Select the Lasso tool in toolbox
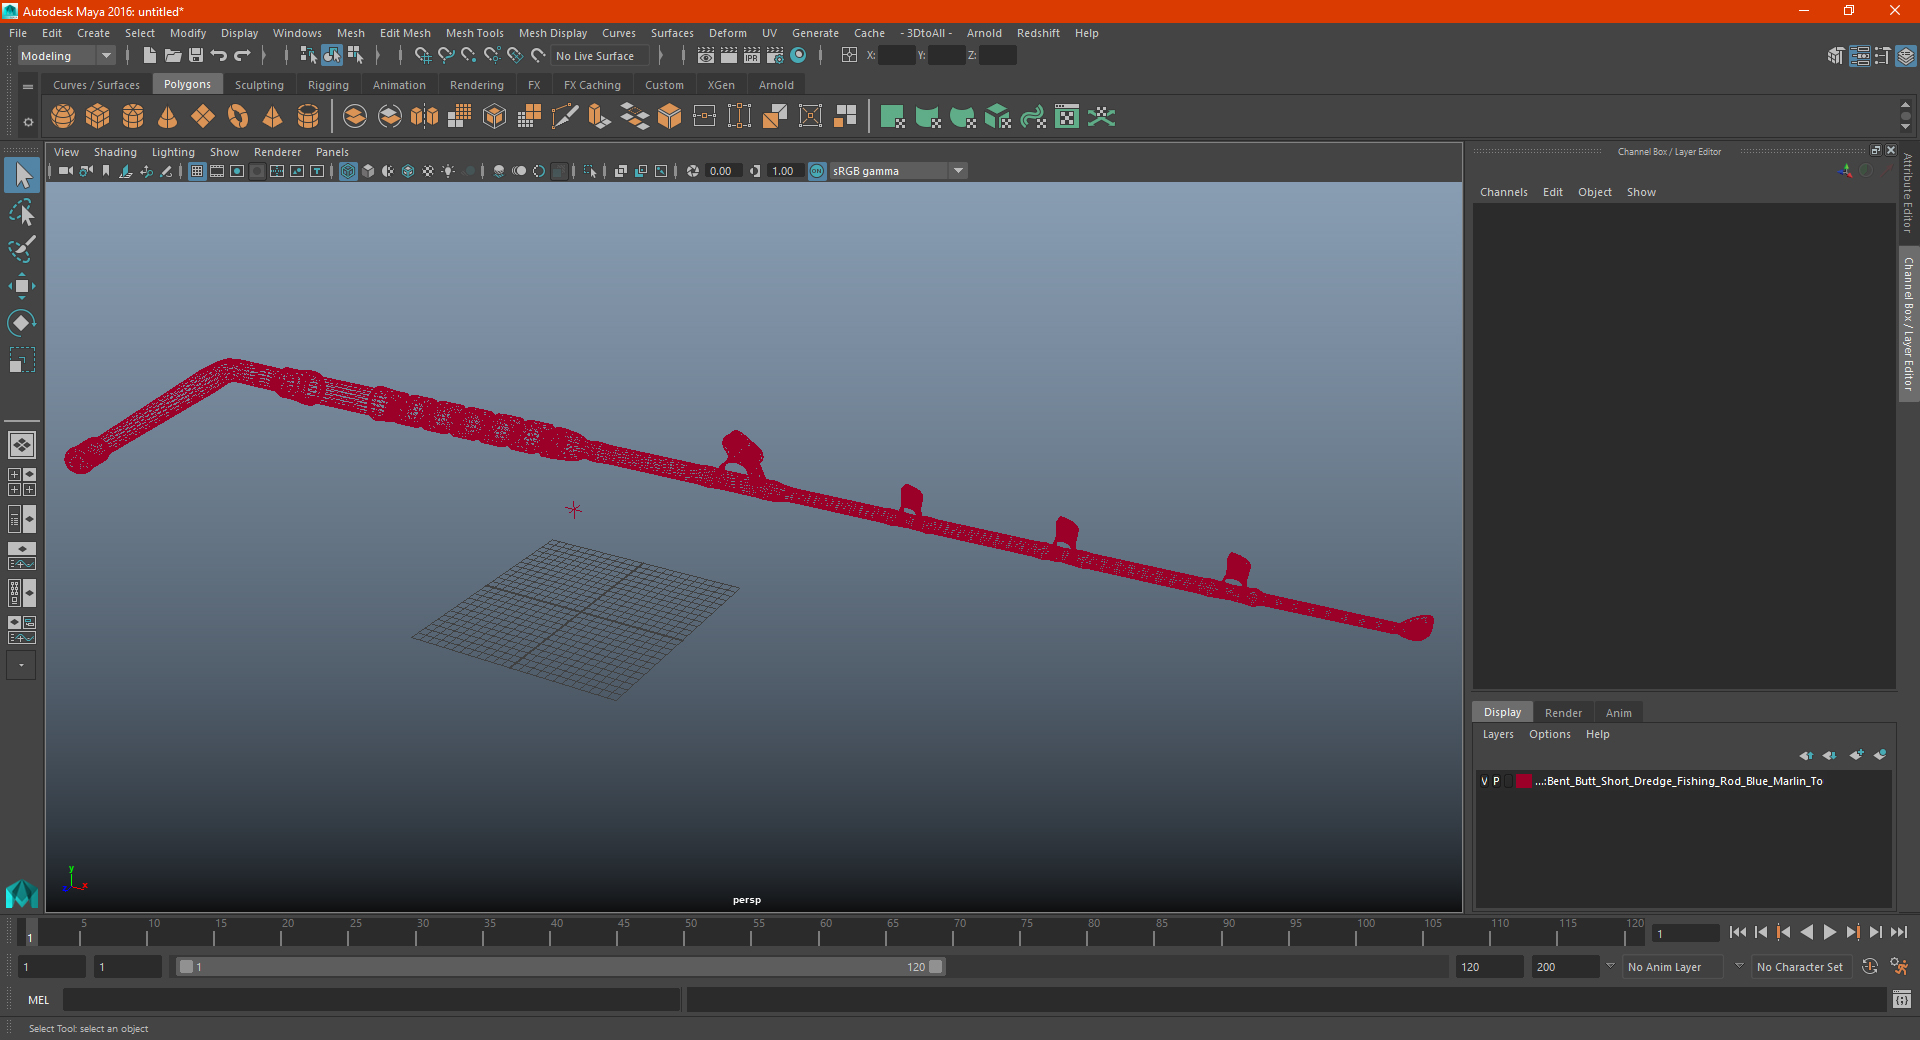The width and height of the screenshot is (1920, 1040). (22, 212)
